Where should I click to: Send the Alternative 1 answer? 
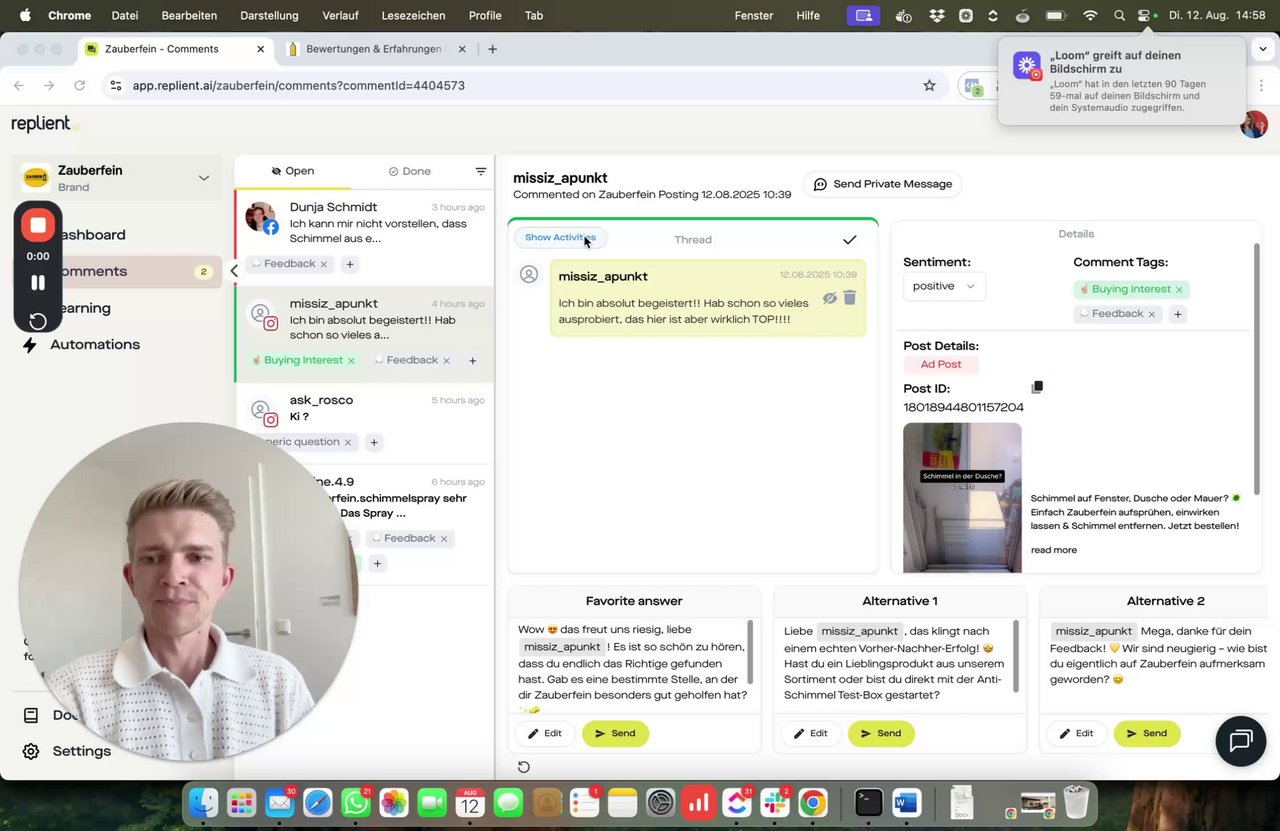tap(881, 733)
